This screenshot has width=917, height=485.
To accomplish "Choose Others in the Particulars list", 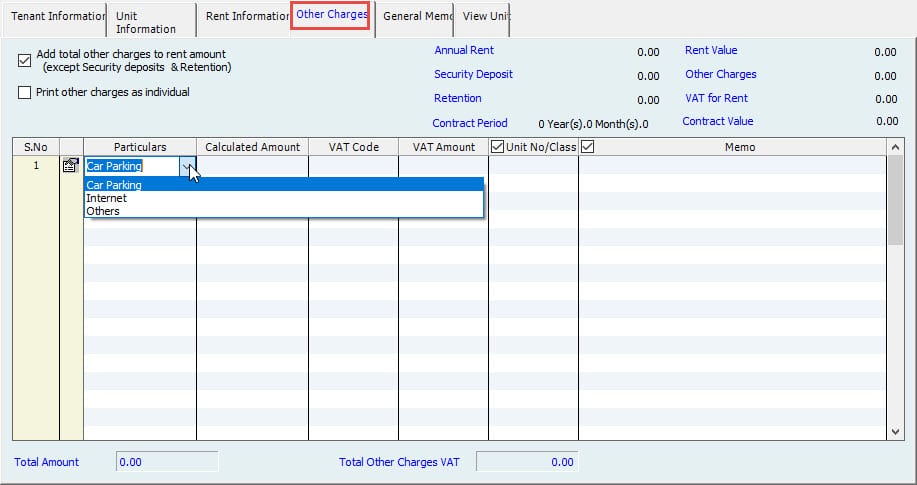I will [103, 211].
